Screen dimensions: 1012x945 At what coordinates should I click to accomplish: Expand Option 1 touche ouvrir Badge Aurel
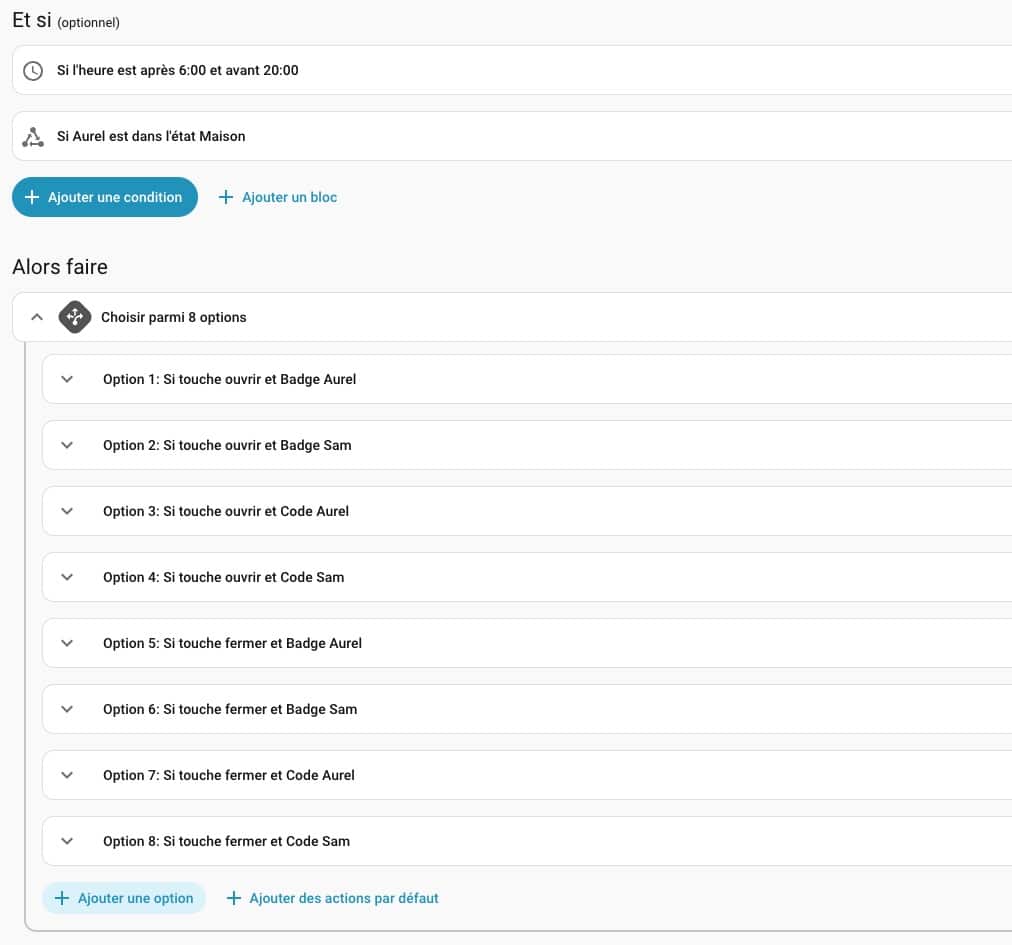[67, 380]
